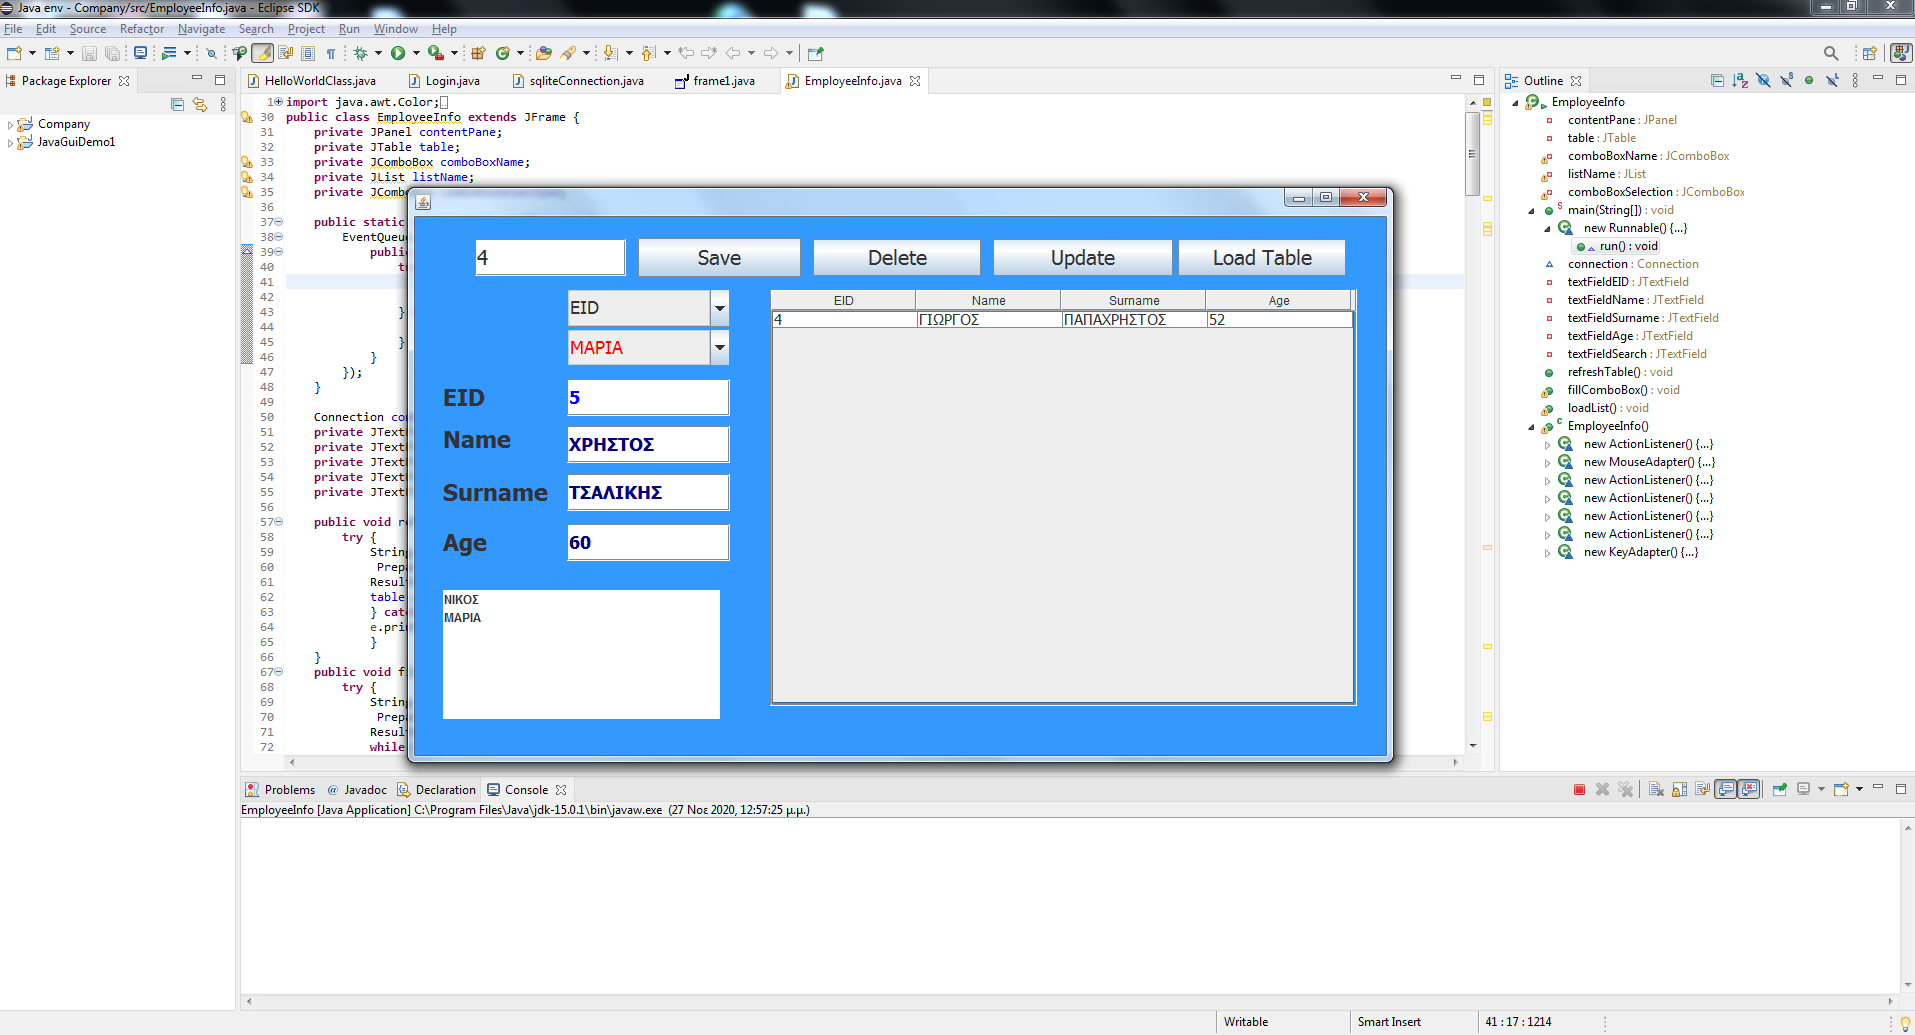Expand the JavaGuiDemo1 project node

click(x=10, y=143)
